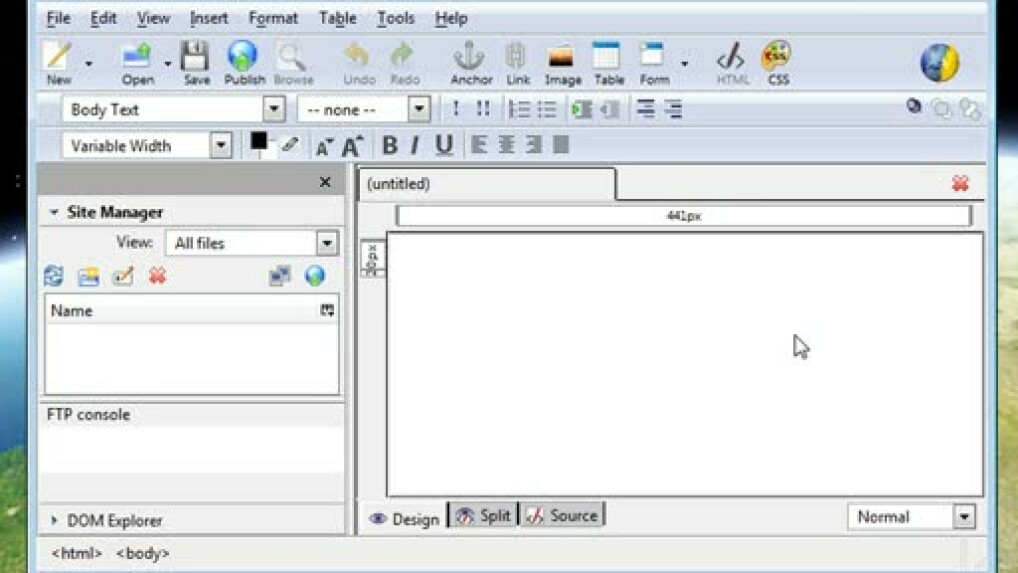Click the Image insert icon
The image size is (1018, 573).
pos(562,62)
